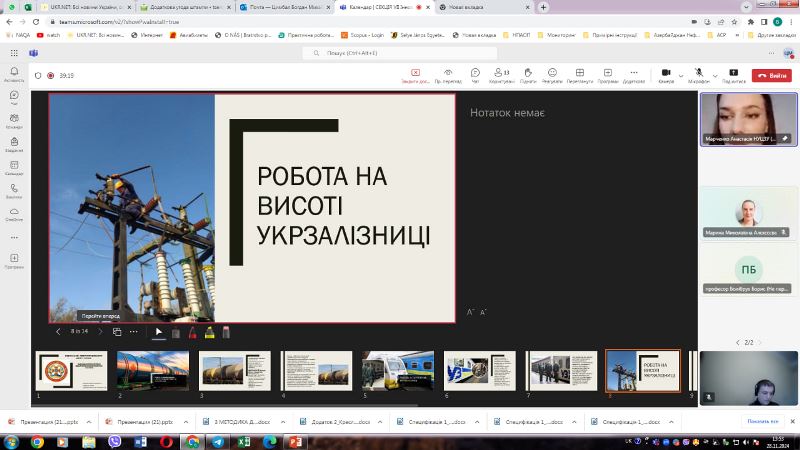Screen dimensions: 800x450
Task: Open more meeting actions ellipsis
Action: point(634,76)
